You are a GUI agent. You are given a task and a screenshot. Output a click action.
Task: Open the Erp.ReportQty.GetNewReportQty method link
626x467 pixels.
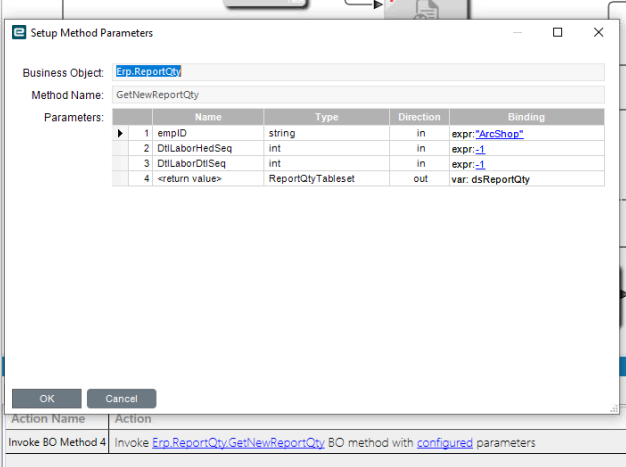point(238,443)
